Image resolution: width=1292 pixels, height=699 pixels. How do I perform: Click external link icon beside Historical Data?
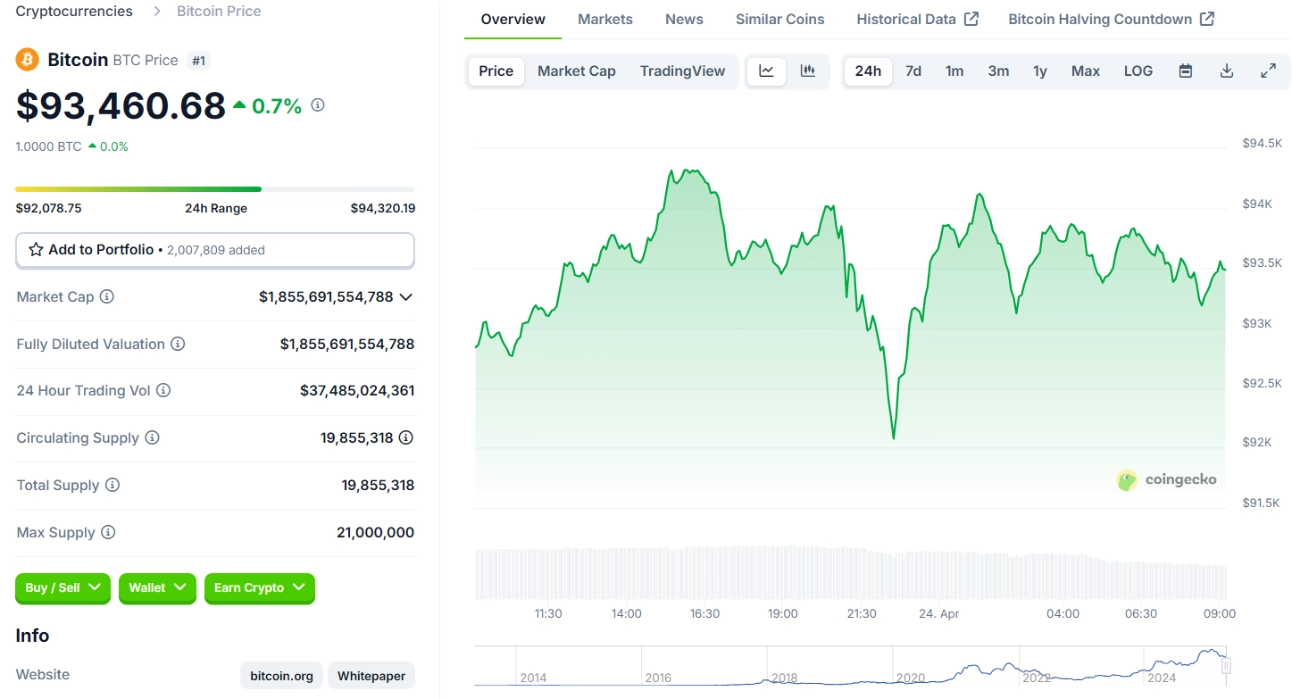coord(972,19)
